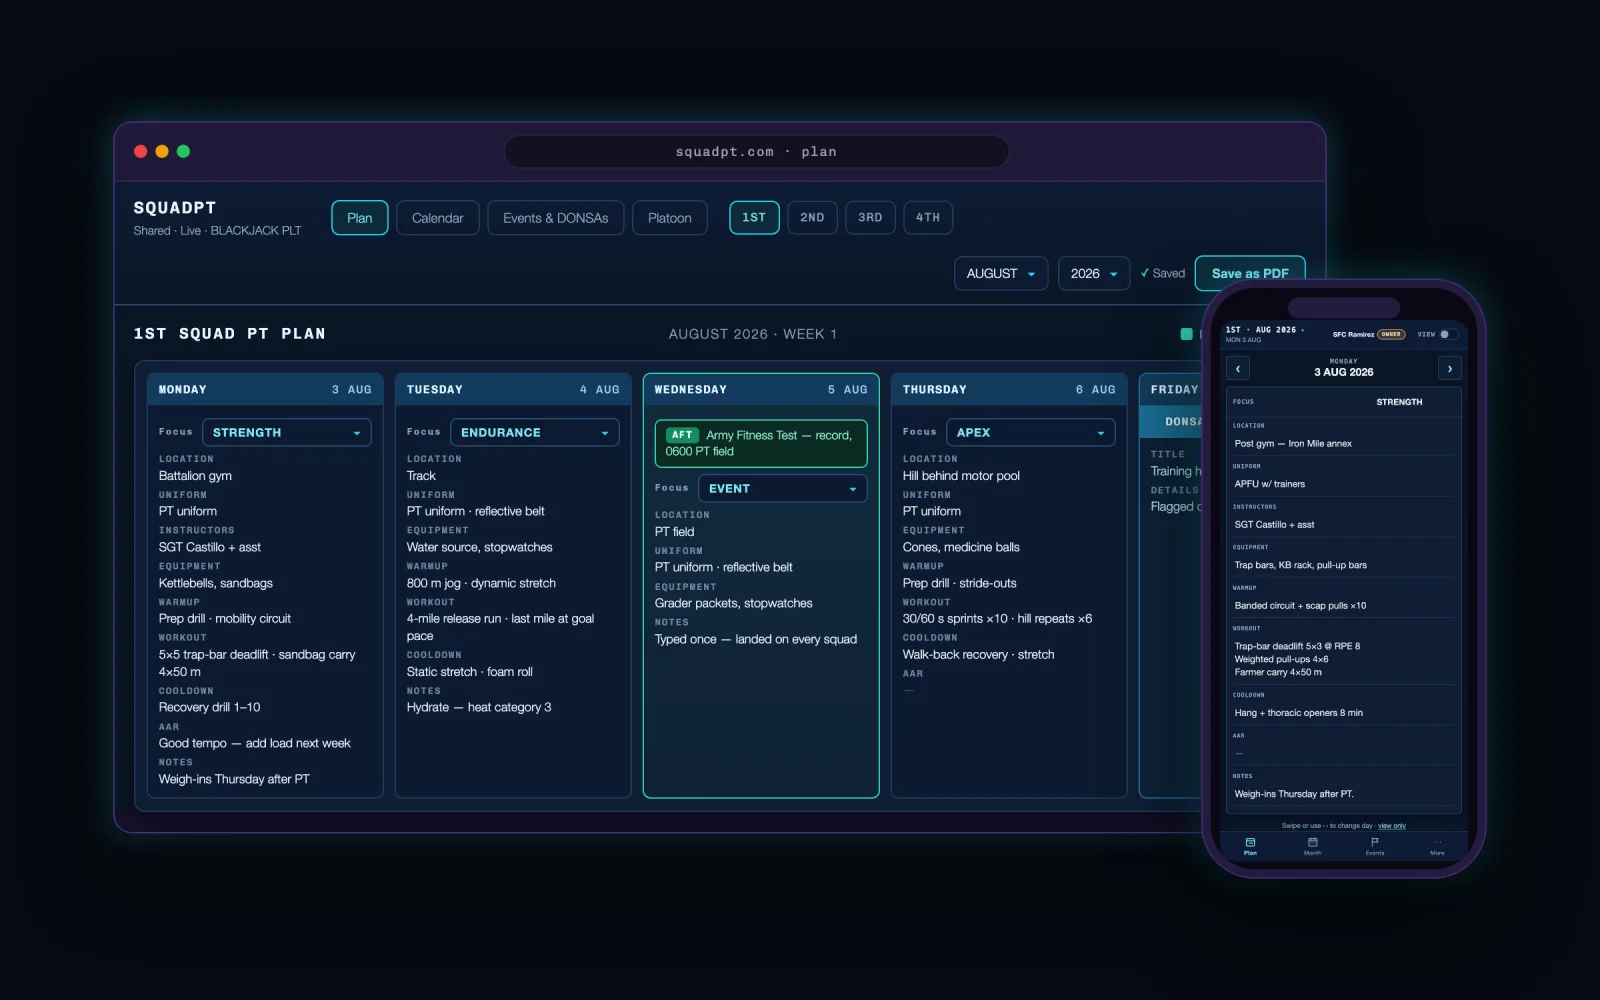Switch to the Plan tab

(x=360, y=218)
